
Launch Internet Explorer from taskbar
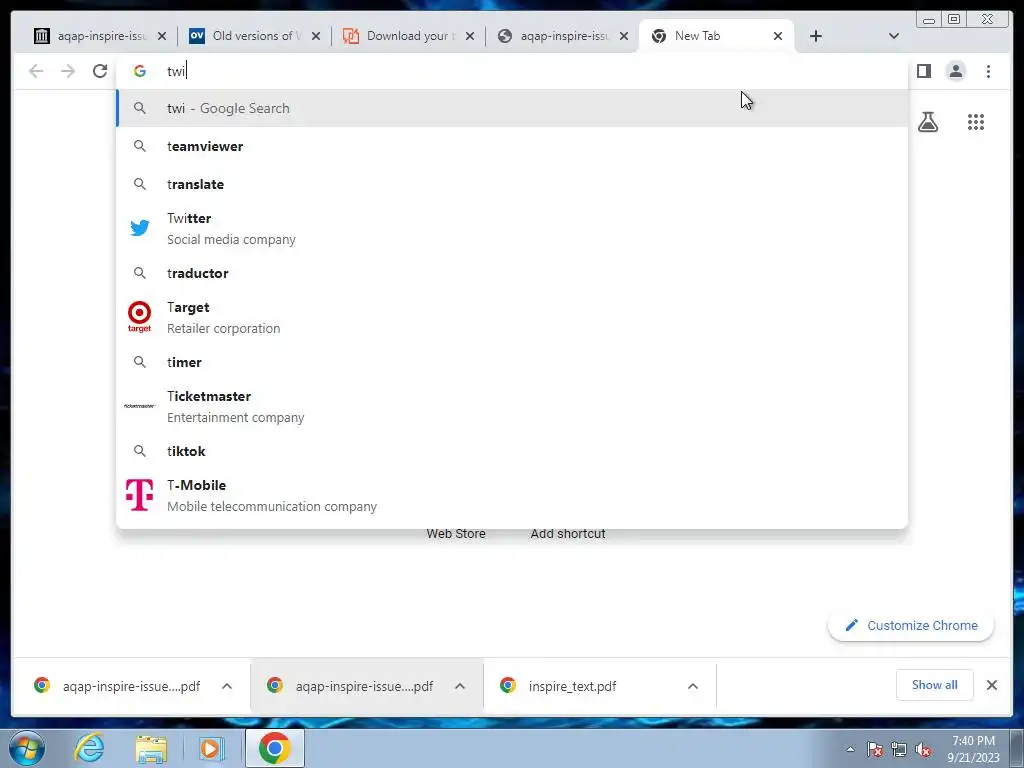pos(89,748)
